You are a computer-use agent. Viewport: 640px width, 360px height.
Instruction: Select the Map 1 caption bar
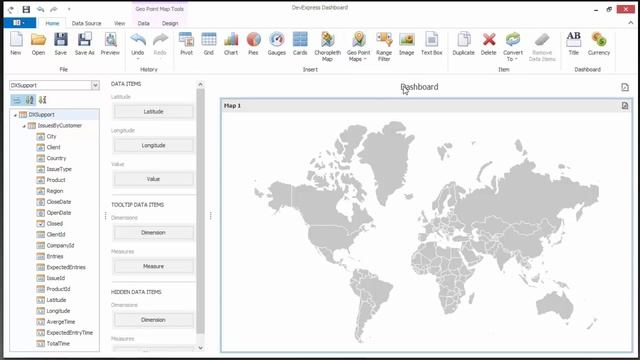pos(426,106)
